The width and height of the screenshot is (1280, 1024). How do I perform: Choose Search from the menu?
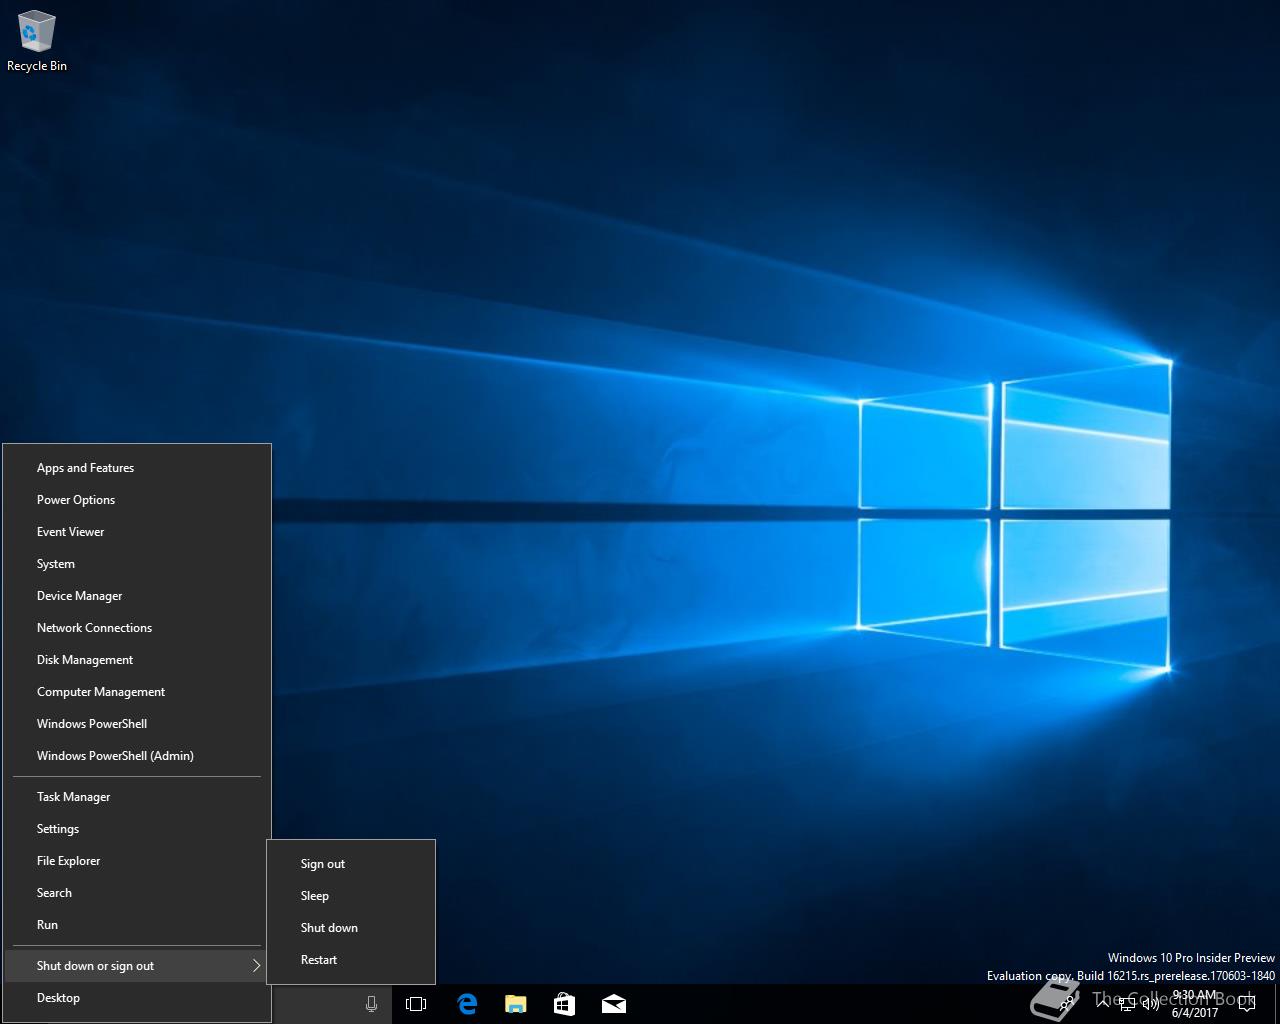pyautogui.click(x=137, y=893)
